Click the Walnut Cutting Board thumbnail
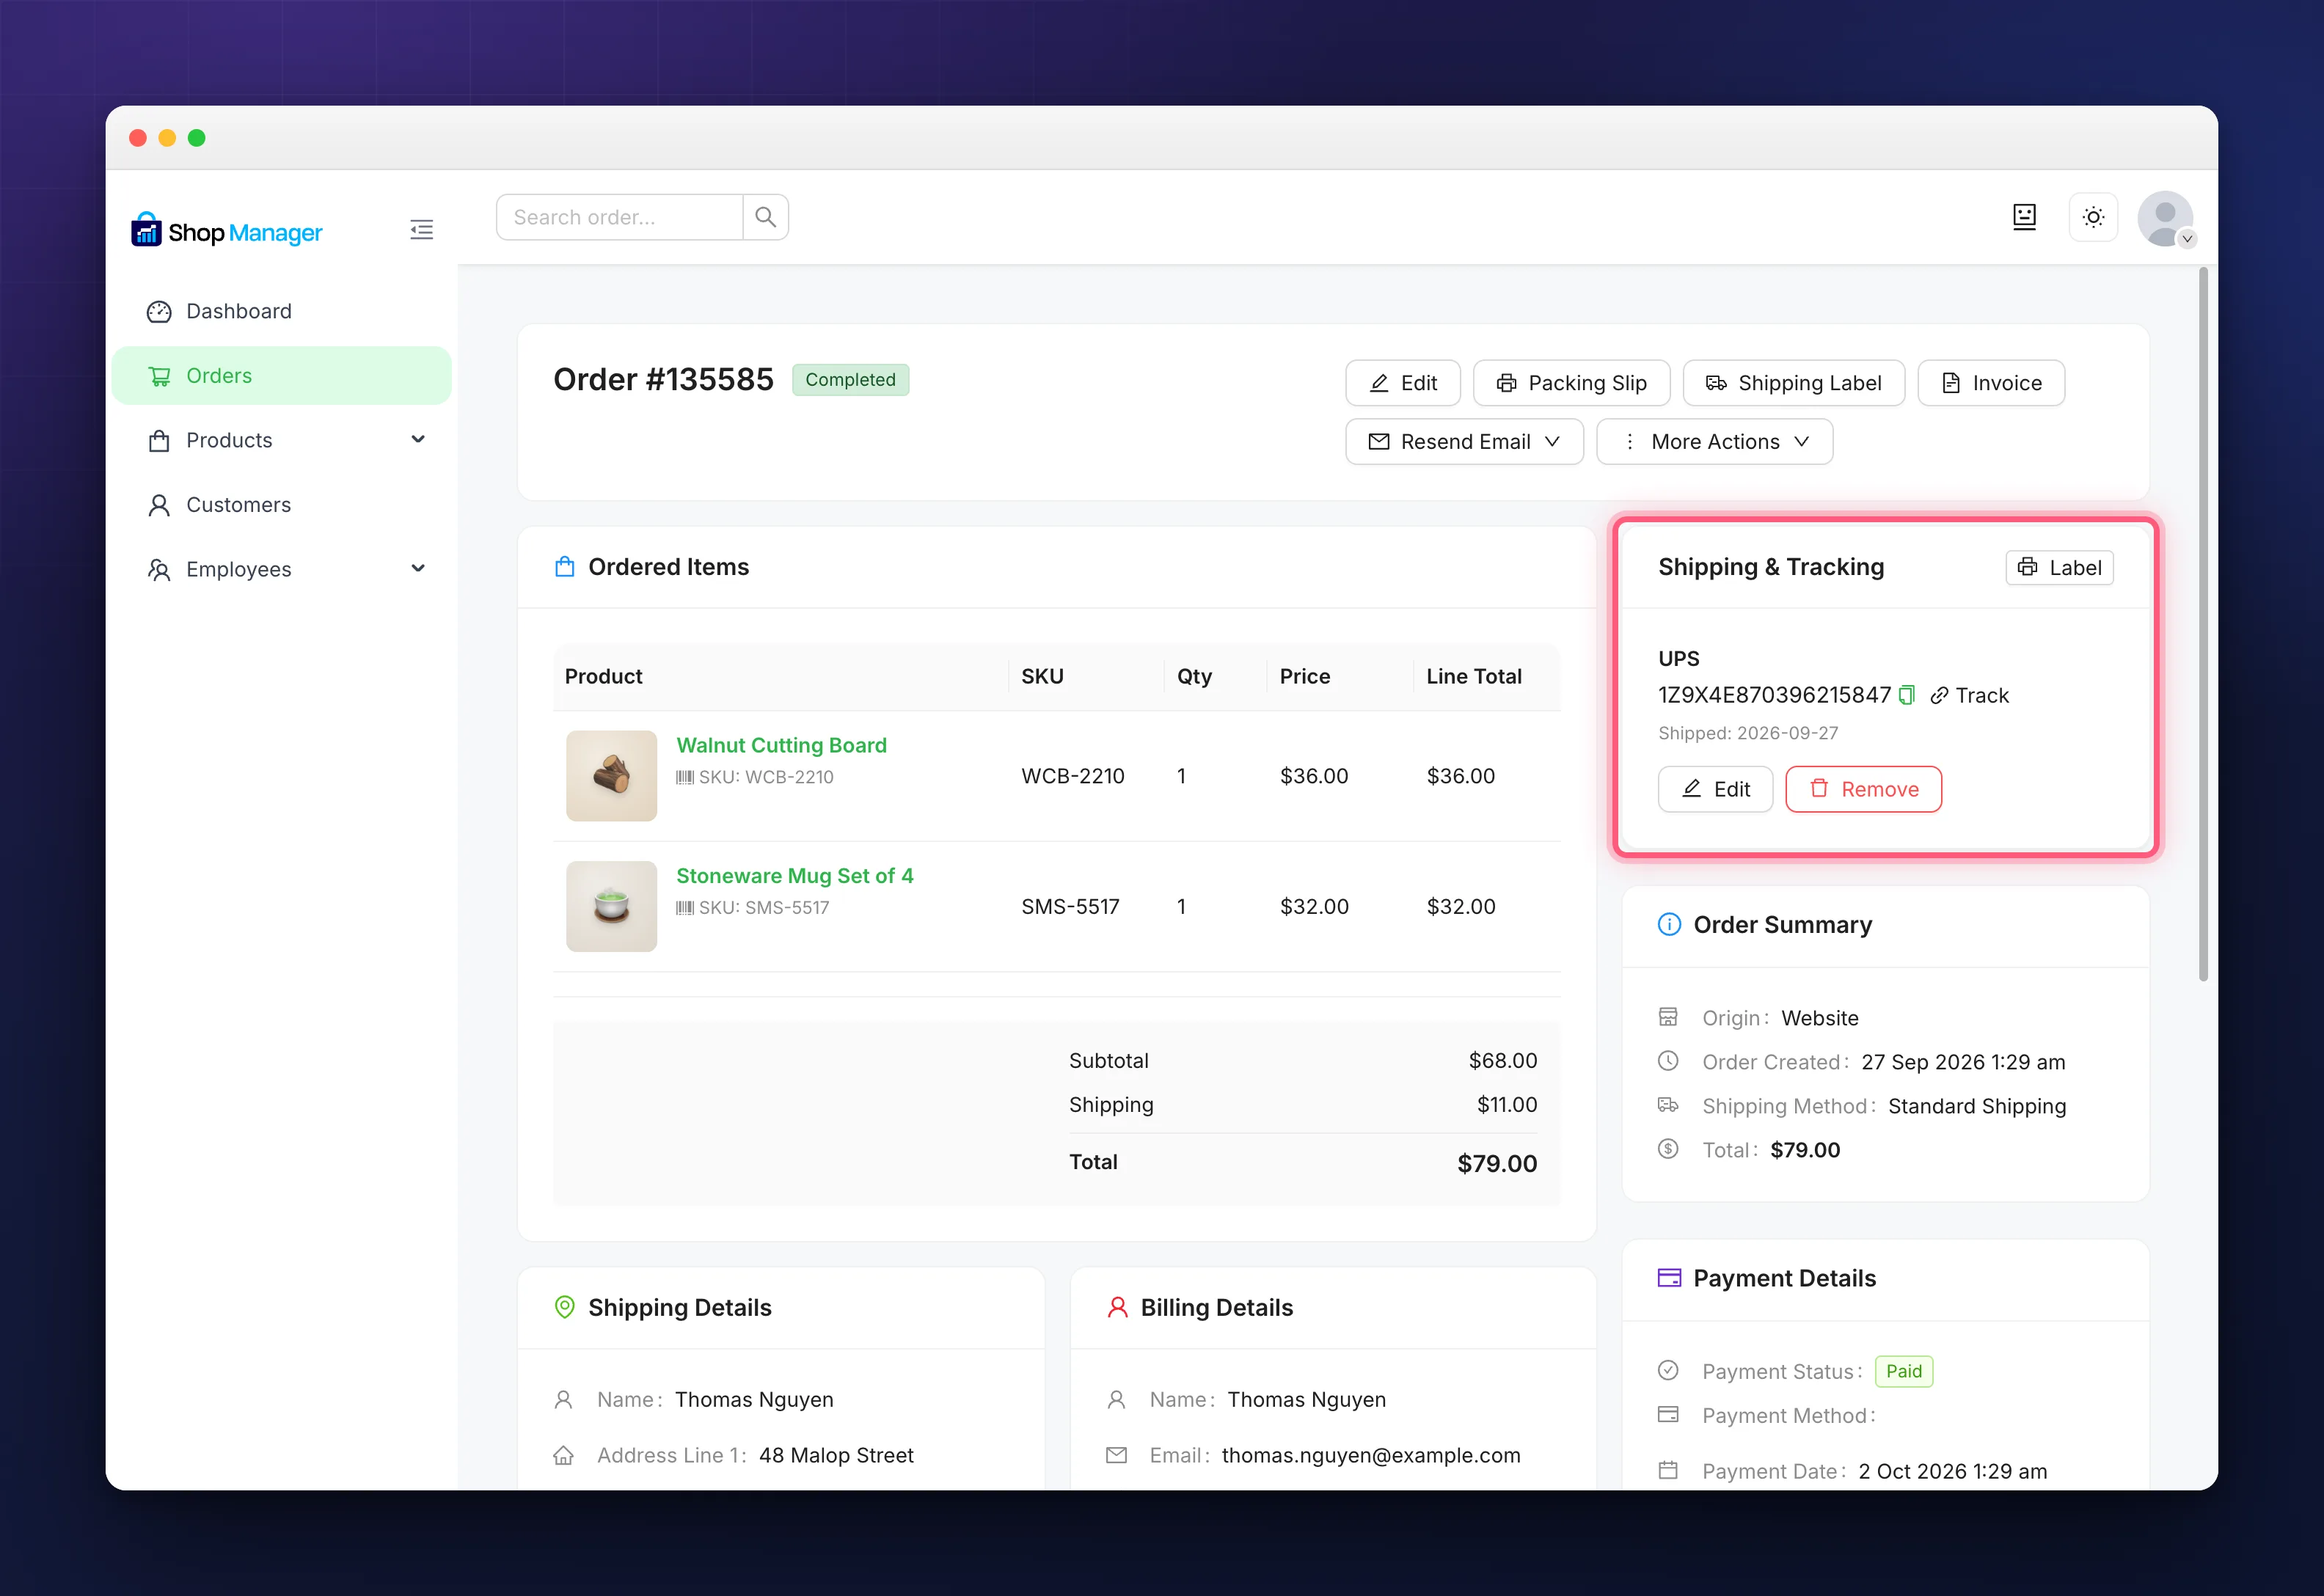 (611, 776)
